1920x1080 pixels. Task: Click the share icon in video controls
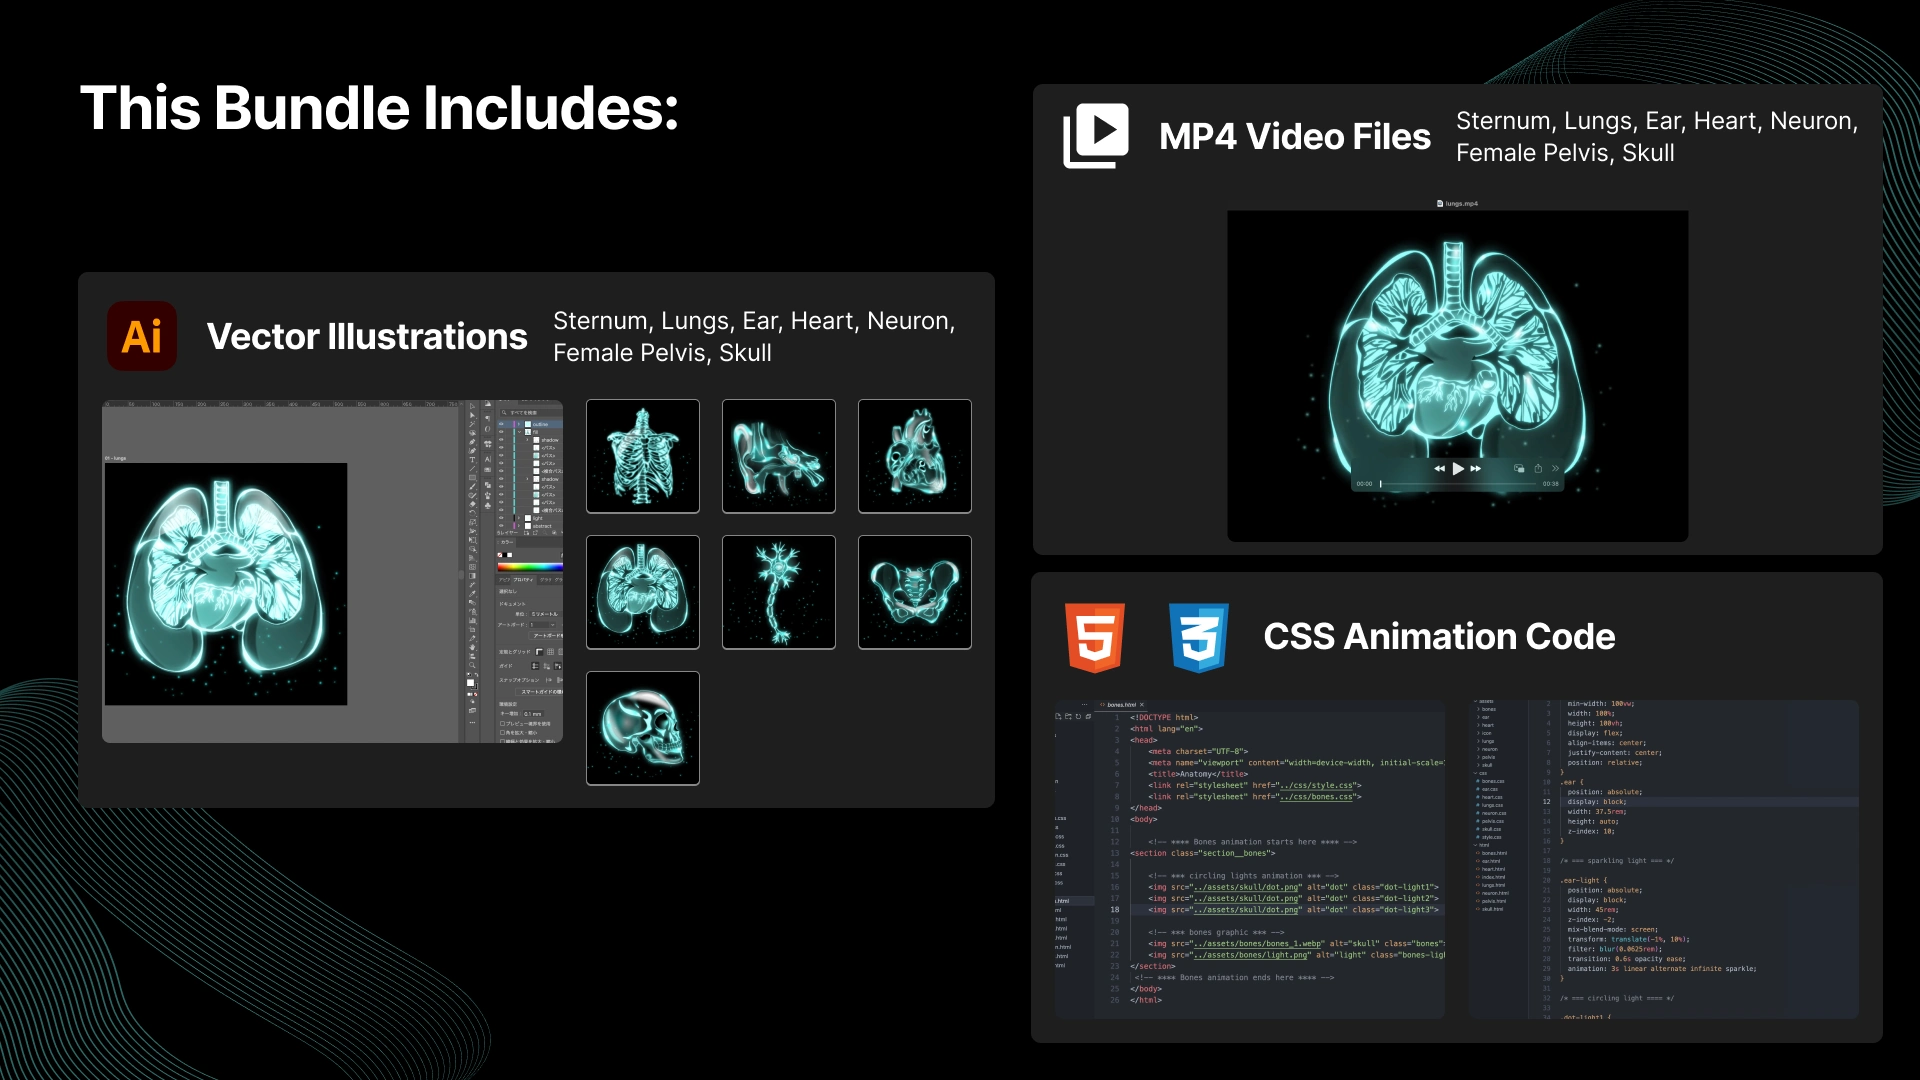tap(1538, 468)
